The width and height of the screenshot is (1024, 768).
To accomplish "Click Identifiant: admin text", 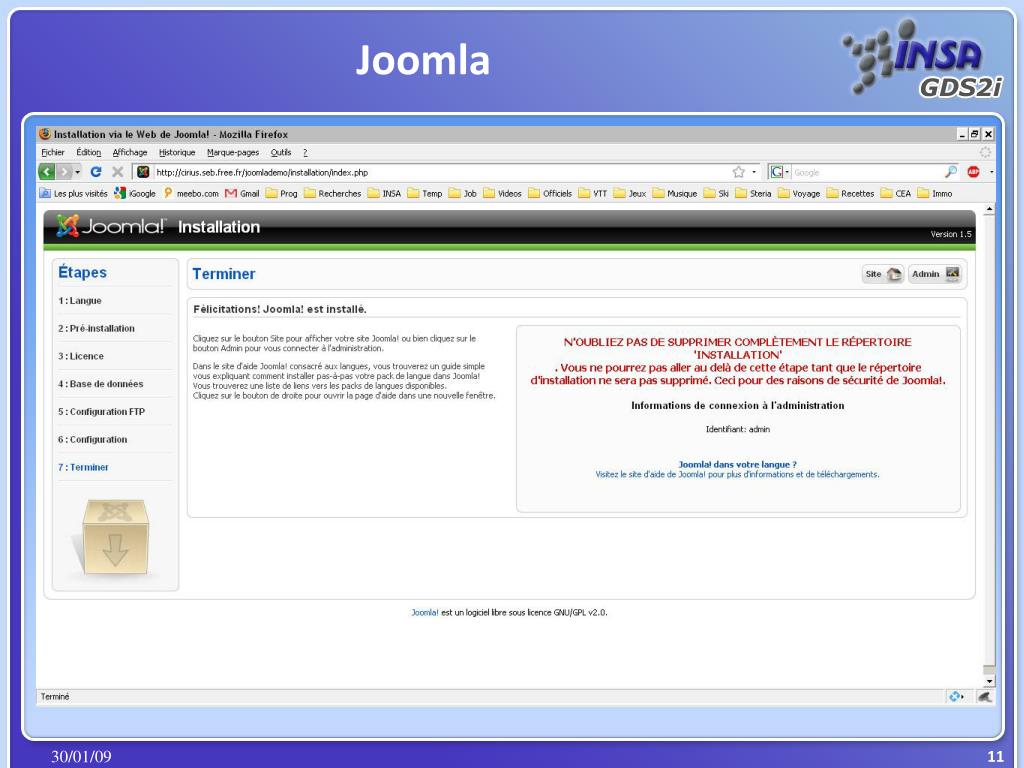I will (x=737, y=429).
